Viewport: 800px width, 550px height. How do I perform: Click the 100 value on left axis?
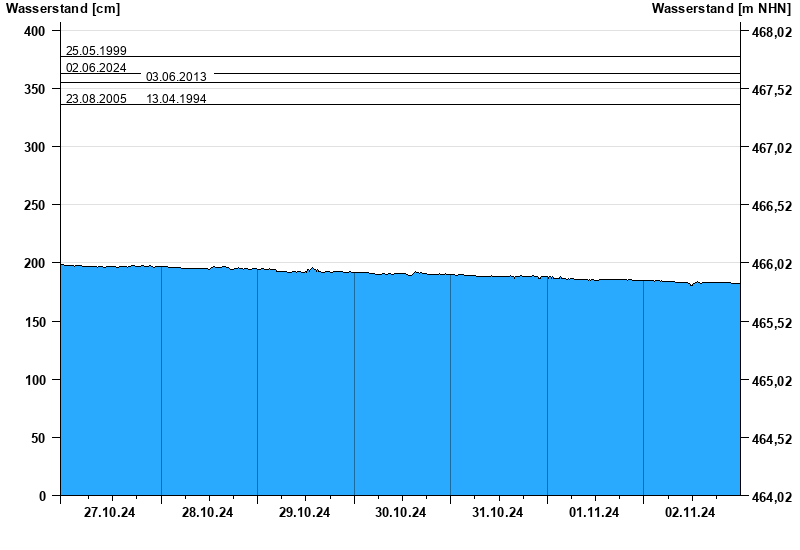click(35, 380)
